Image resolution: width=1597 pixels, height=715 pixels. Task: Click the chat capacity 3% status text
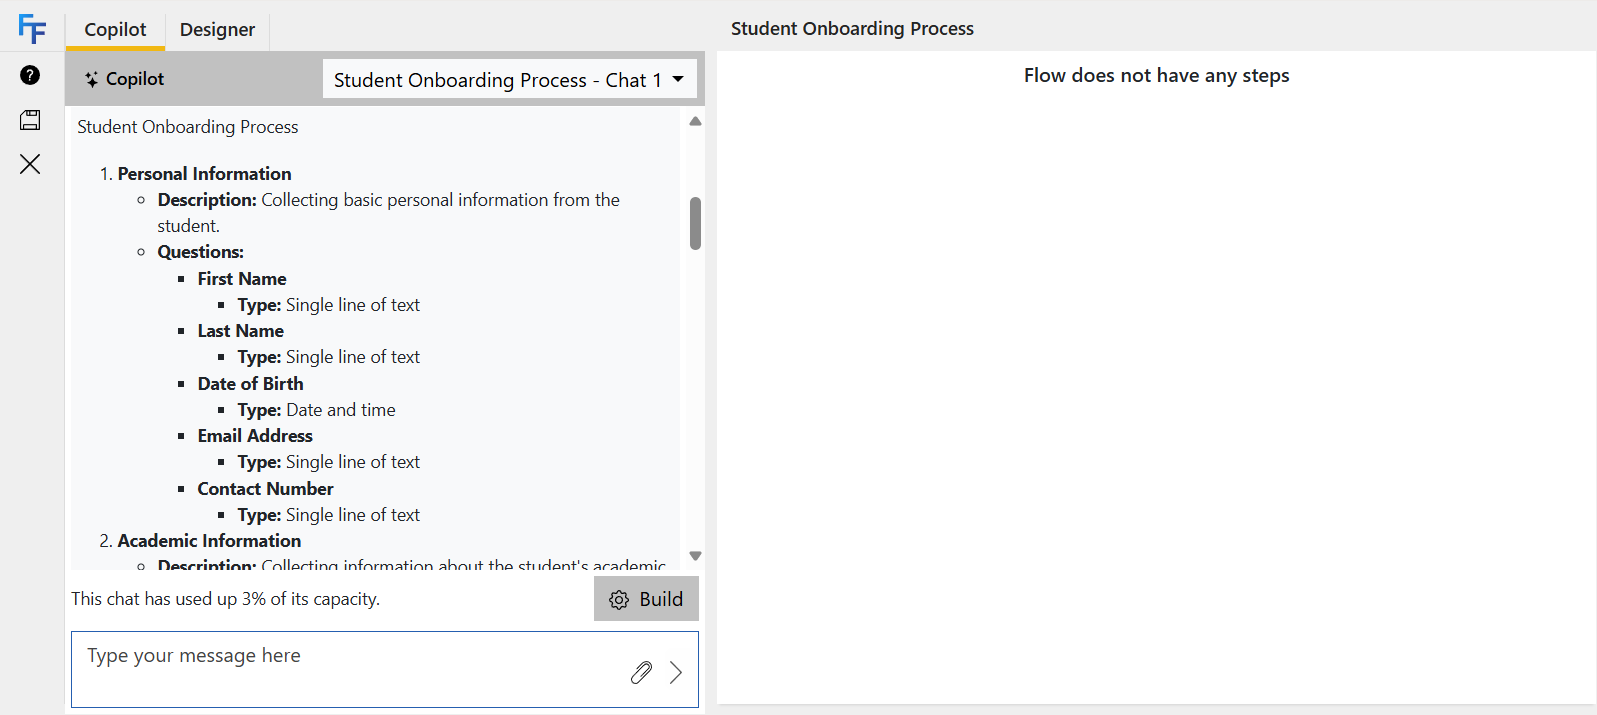tap(226, 599)
